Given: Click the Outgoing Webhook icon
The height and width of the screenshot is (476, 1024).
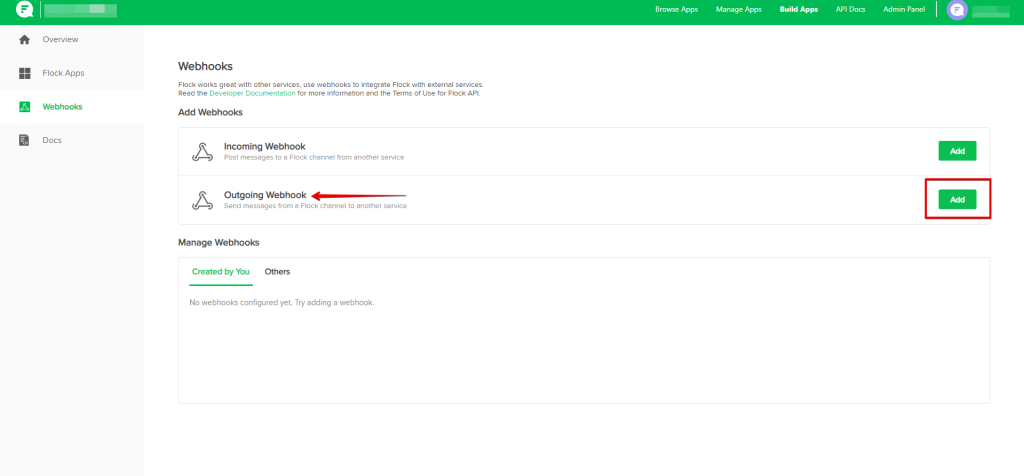Looking at the screenshot, I should point(202,200).
